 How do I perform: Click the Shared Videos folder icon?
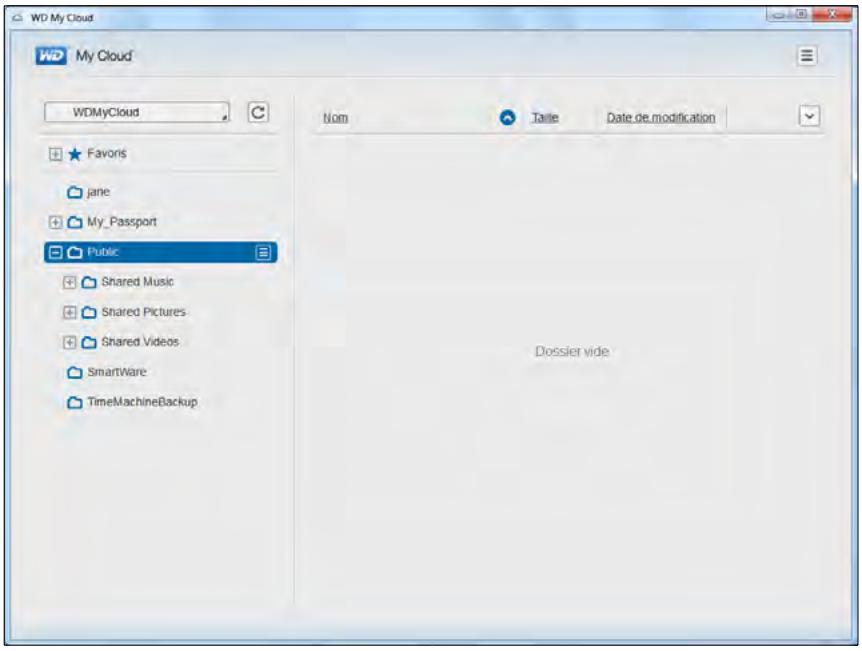(x=89, y=343)
